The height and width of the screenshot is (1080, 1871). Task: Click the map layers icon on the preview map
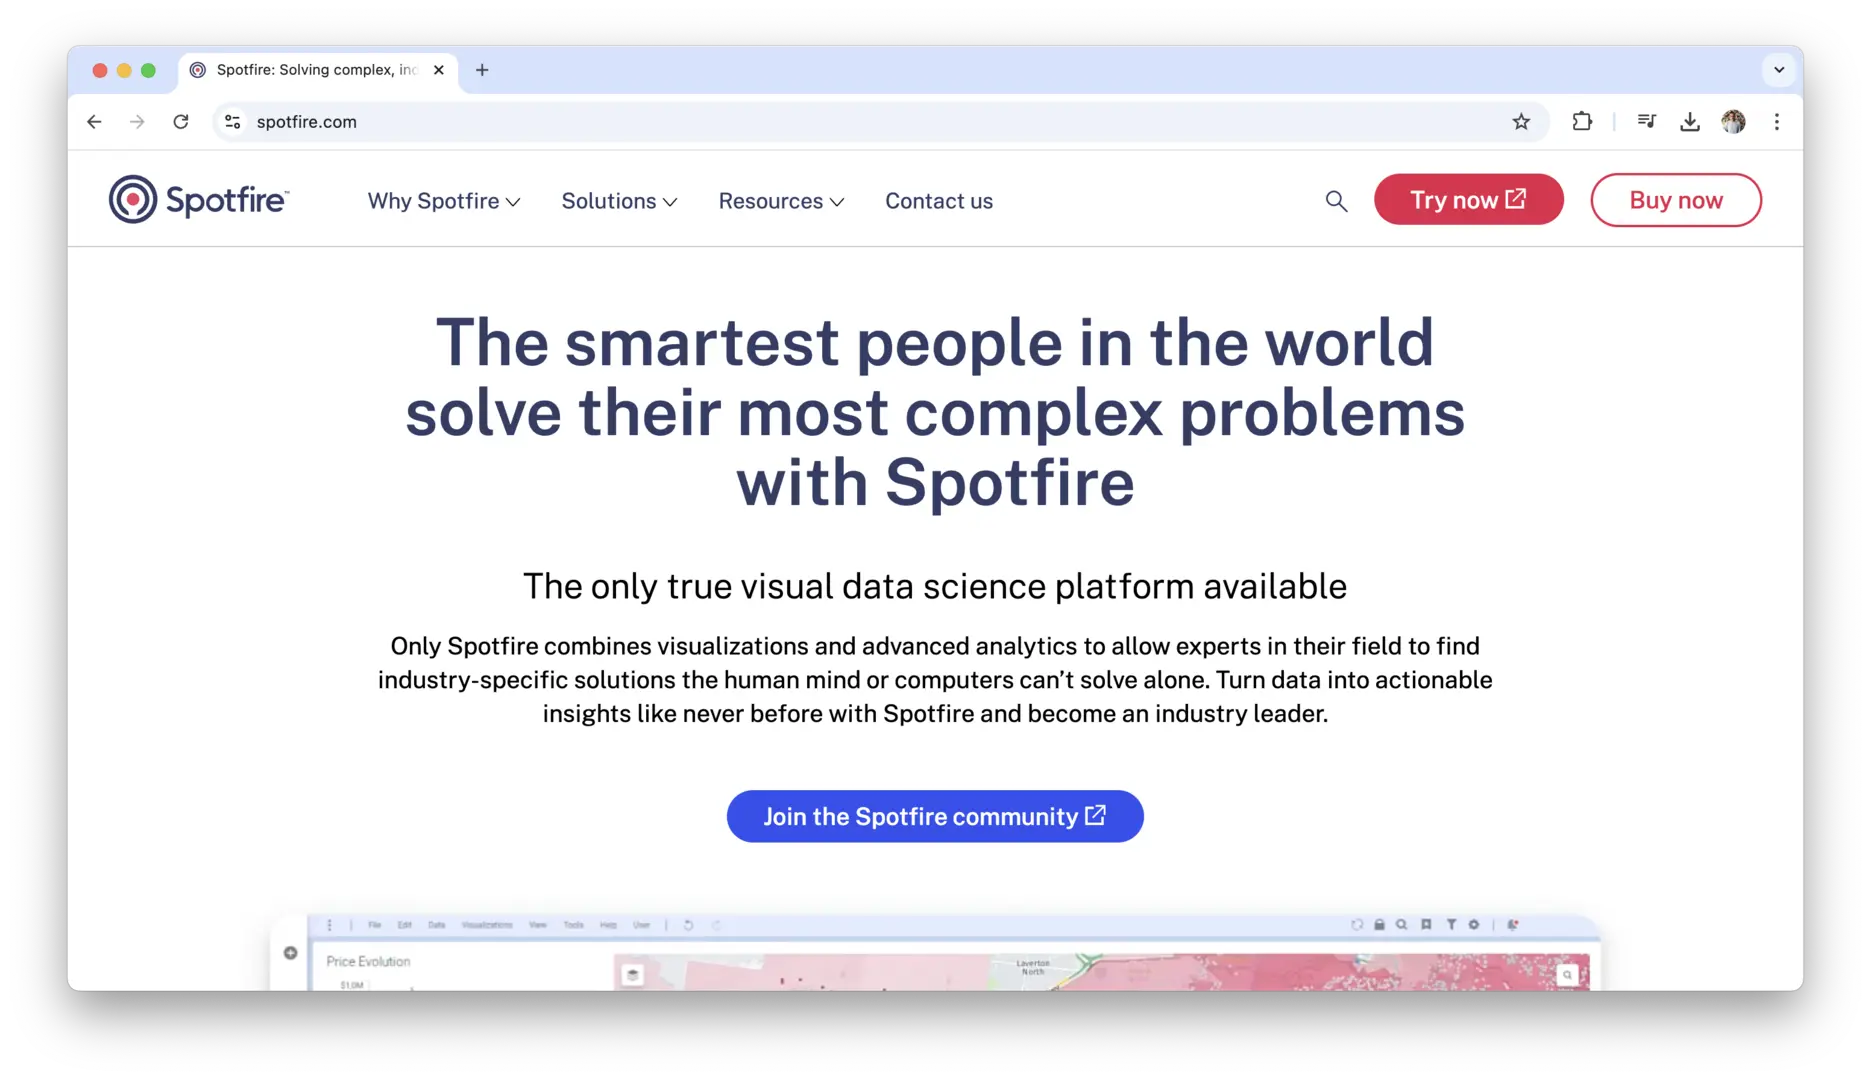632,975
